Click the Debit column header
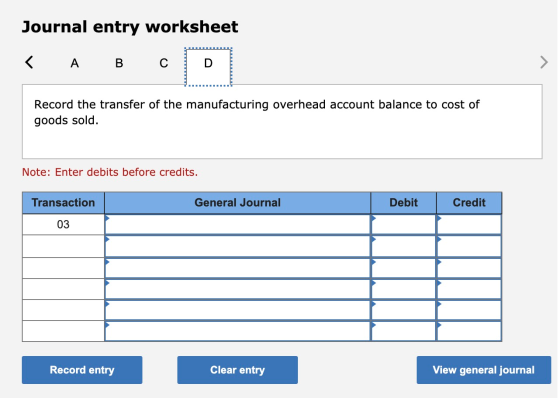Viewport: 560px width, 398px height. pos(404,203)
